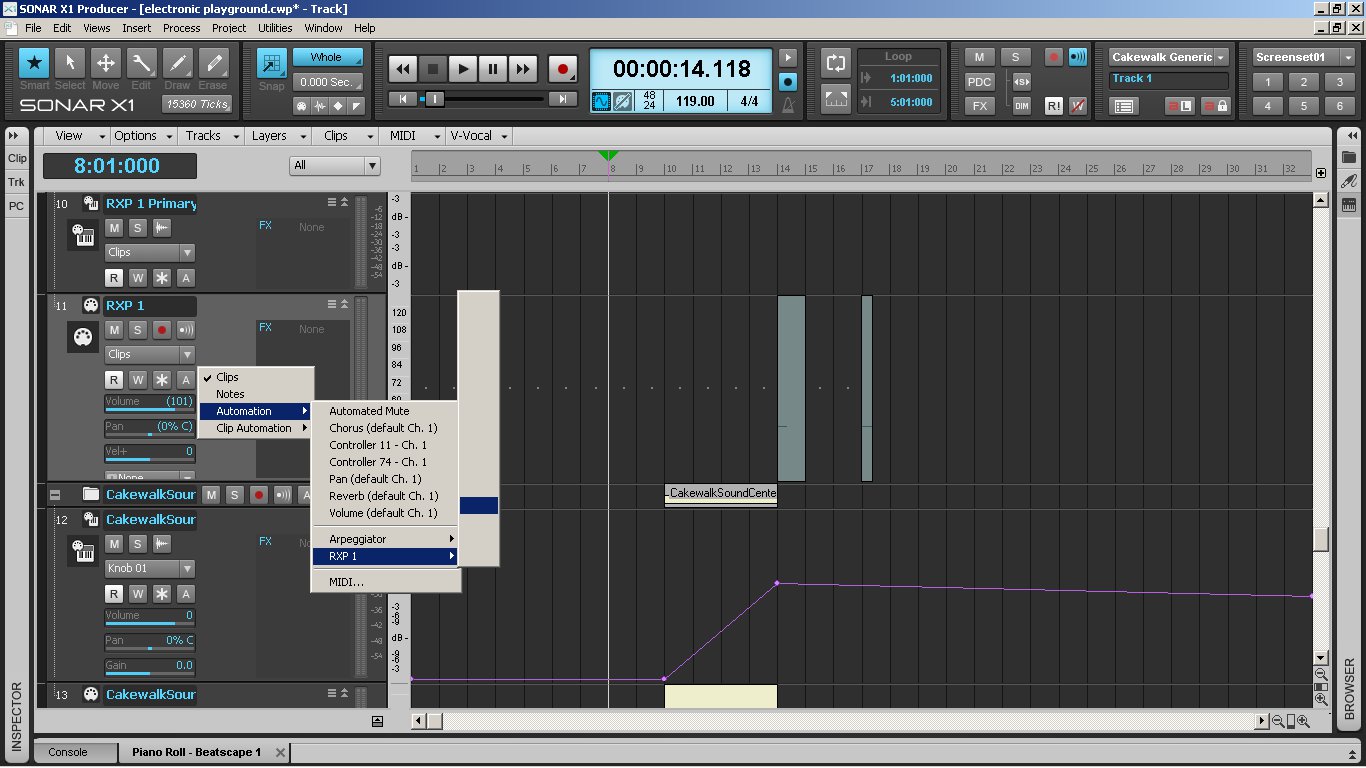Start playback with the Play button
This screenshot has height=768, width=1366.
[x=463, y=69]
